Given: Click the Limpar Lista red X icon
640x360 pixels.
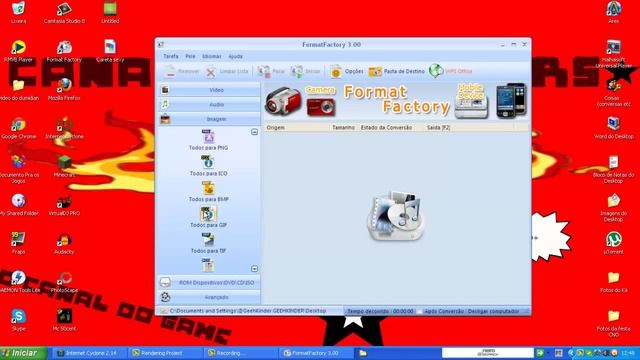Looking at the screenshot, I should [x=211, y=72].
